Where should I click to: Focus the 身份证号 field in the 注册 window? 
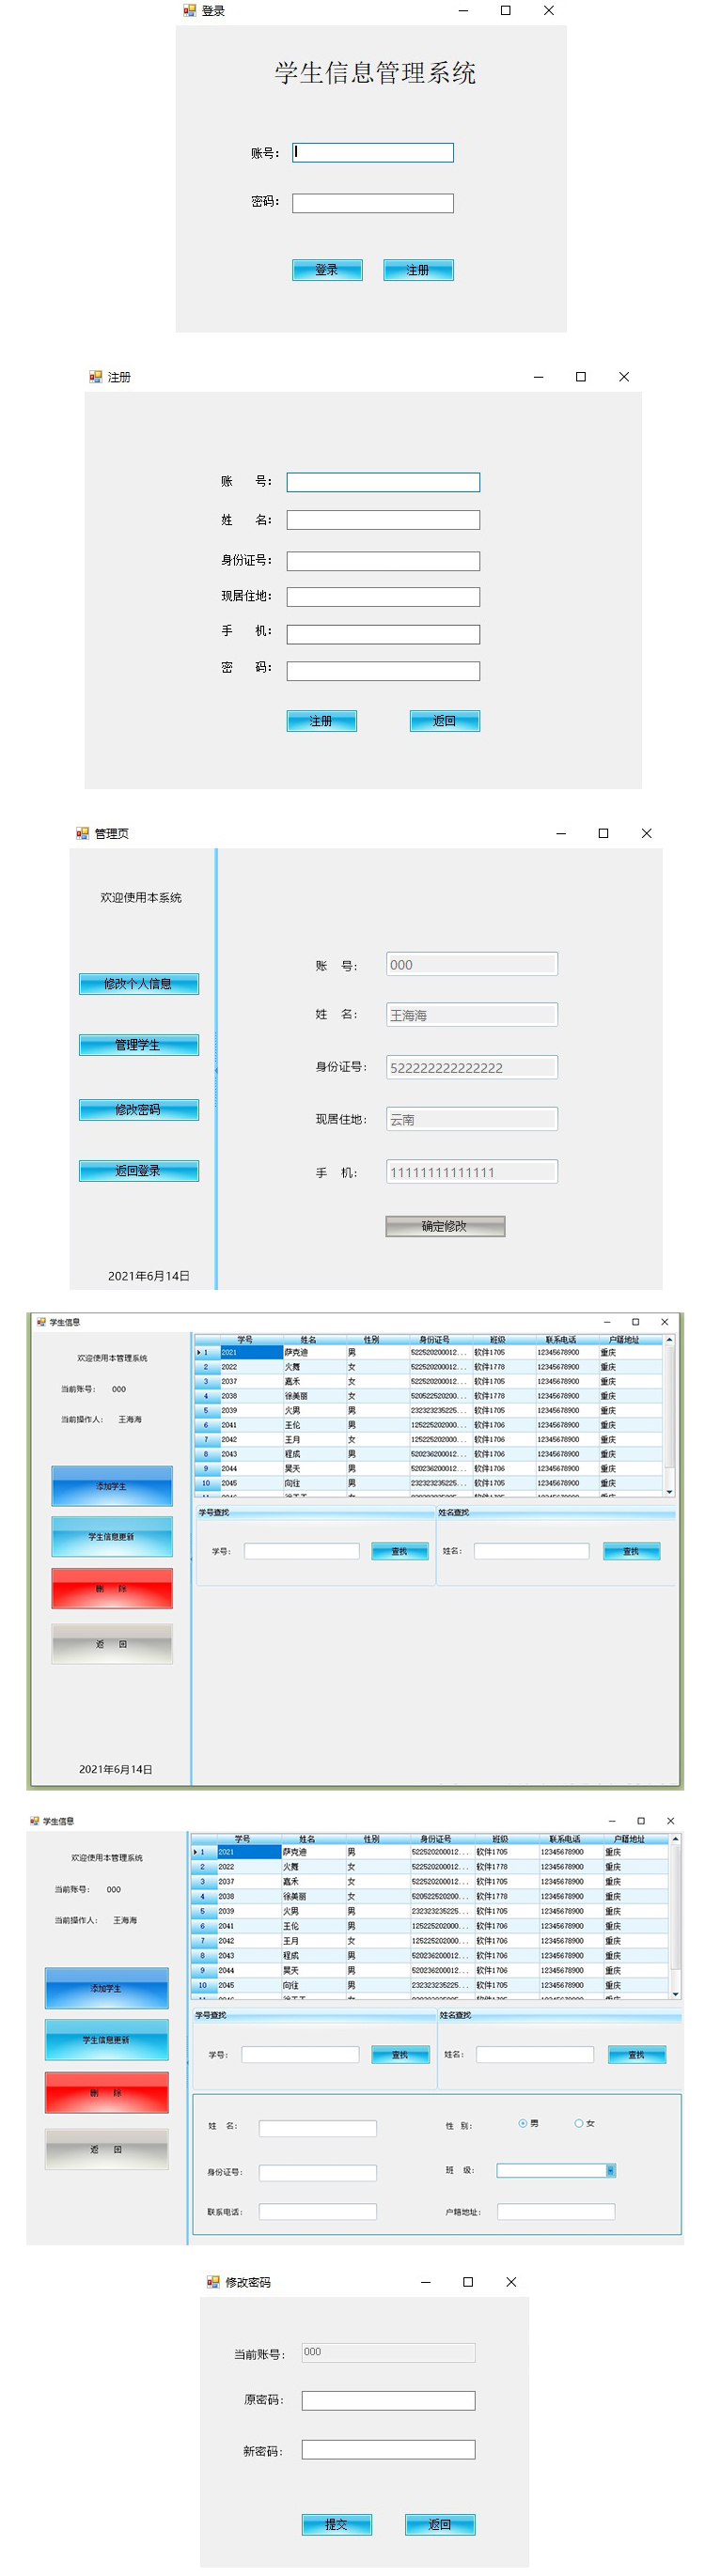click(383, 561)
